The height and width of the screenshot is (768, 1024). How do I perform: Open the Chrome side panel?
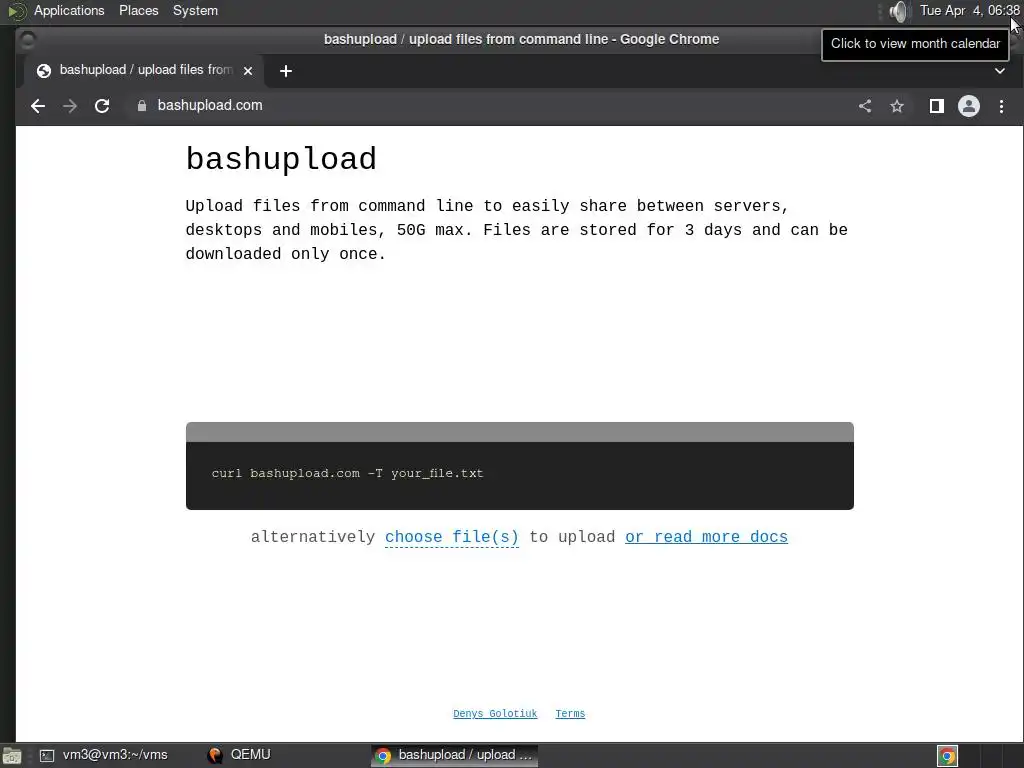(936, 106)
